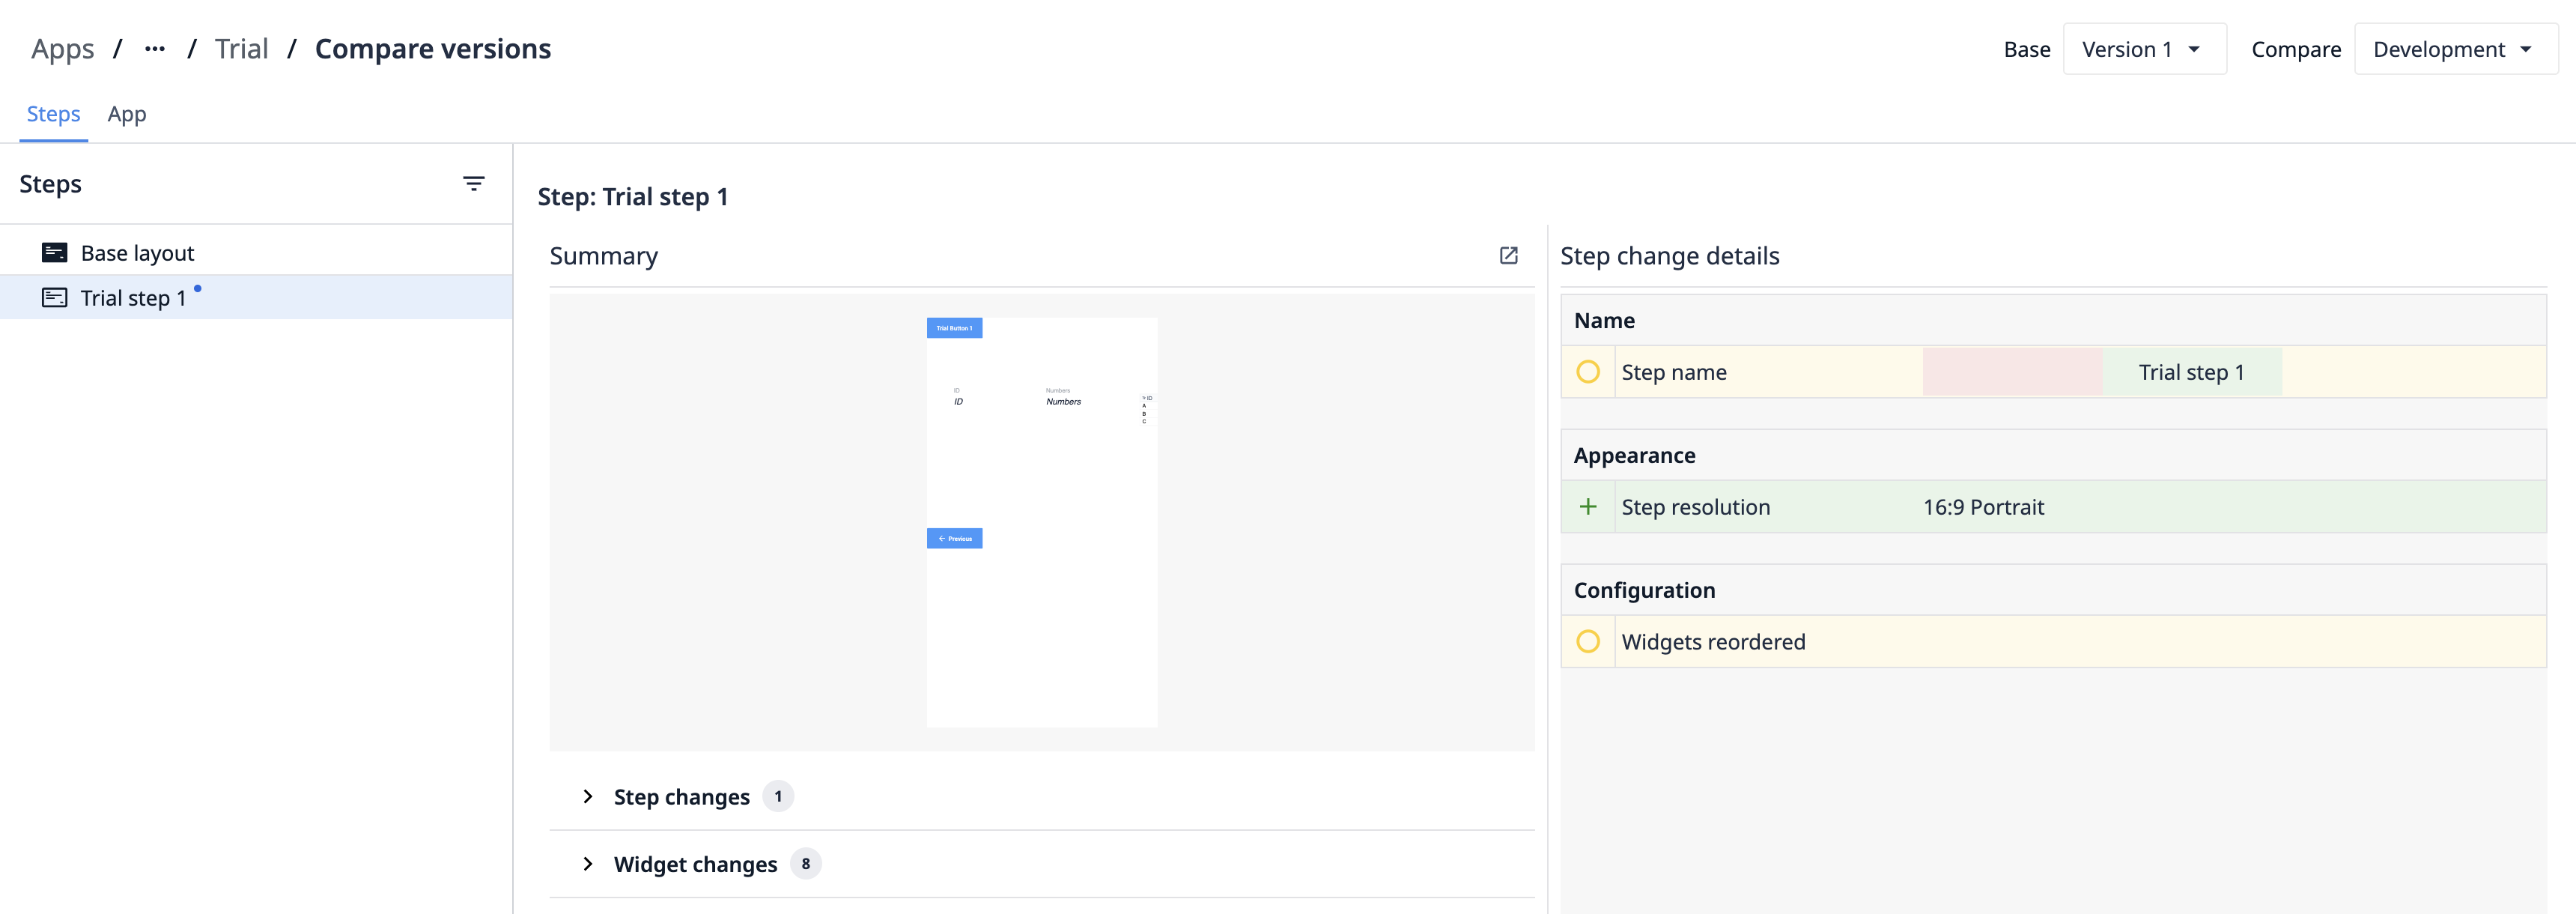Click the green plus beside Step resolution
The width and height of the screenshot is (2576, 914).
point(1587,507)
